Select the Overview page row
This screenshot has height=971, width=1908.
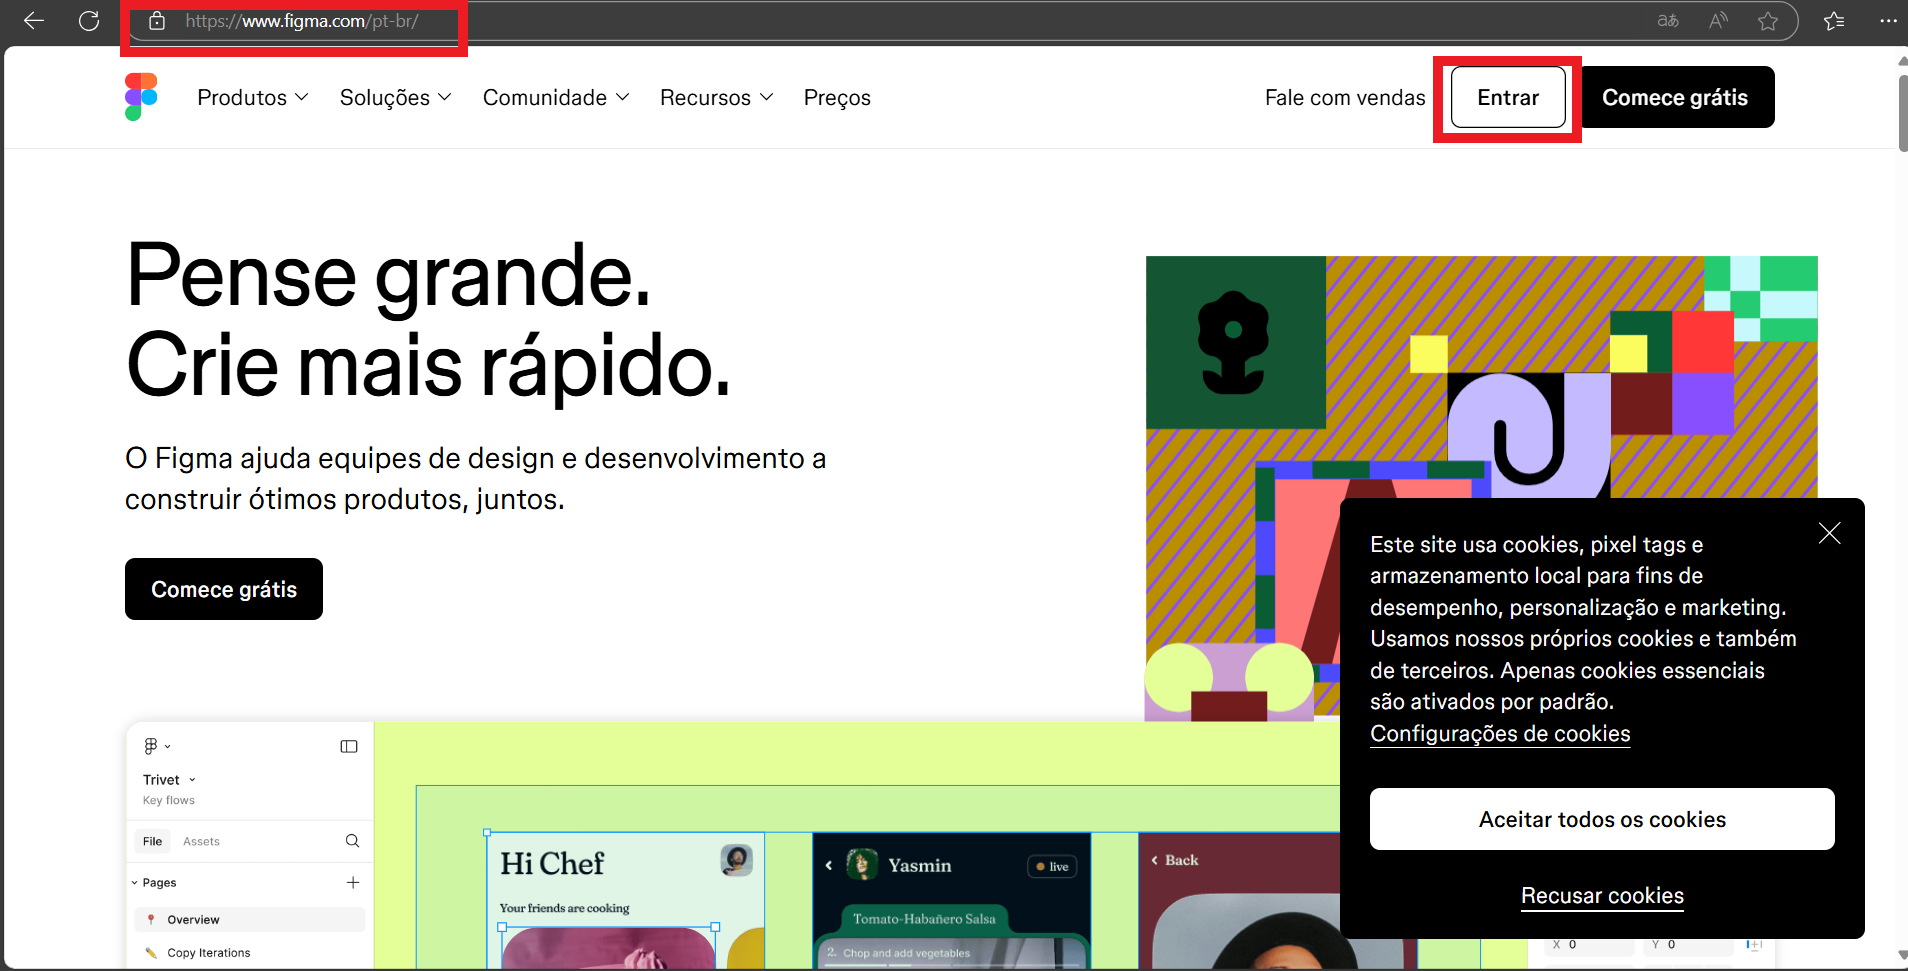pos(249,920)
